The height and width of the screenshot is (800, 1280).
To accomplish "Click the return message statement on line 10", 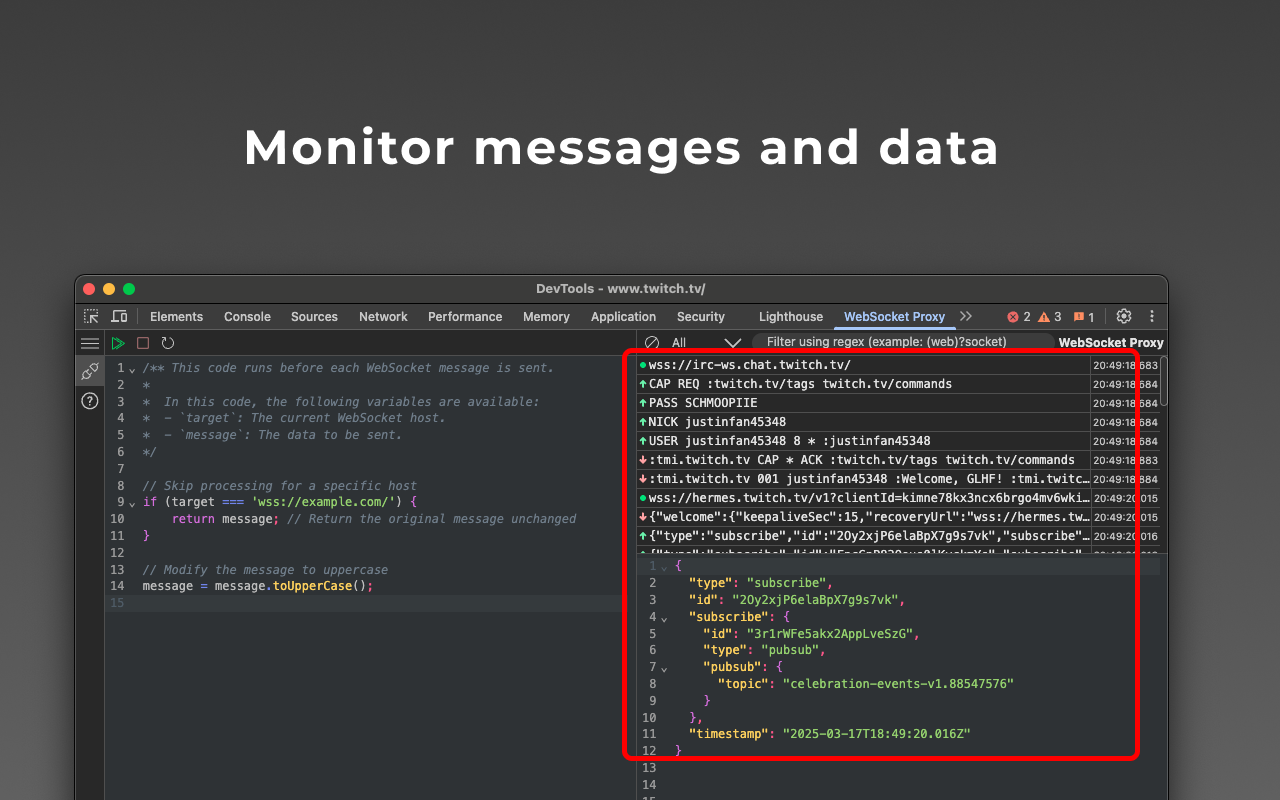I will tap(226, 519).
